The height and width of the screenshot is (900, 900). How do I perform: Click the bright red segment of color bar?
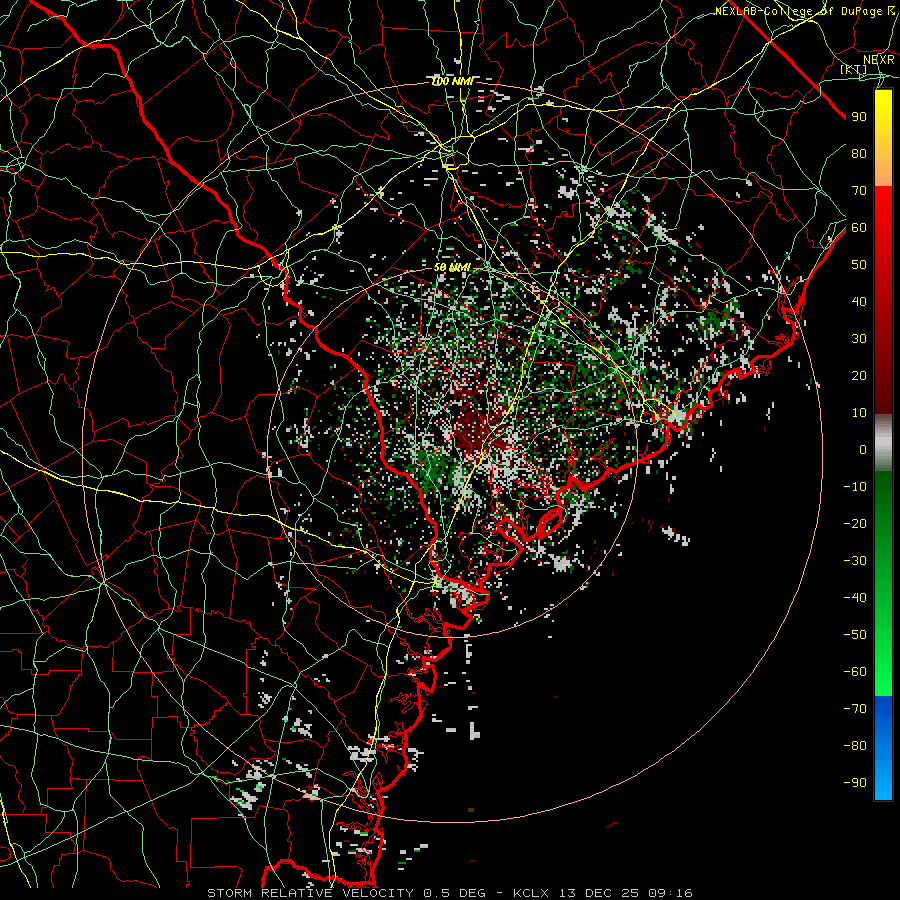point(883,208)
